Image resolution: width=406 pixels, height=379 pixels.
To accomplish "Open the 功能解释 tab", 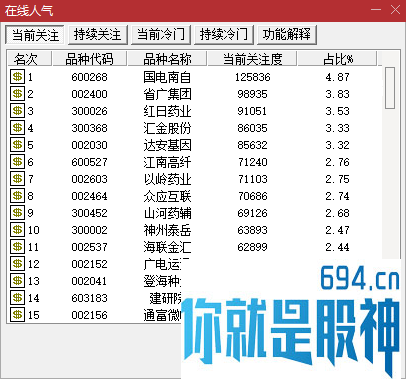I will point(287,35).
